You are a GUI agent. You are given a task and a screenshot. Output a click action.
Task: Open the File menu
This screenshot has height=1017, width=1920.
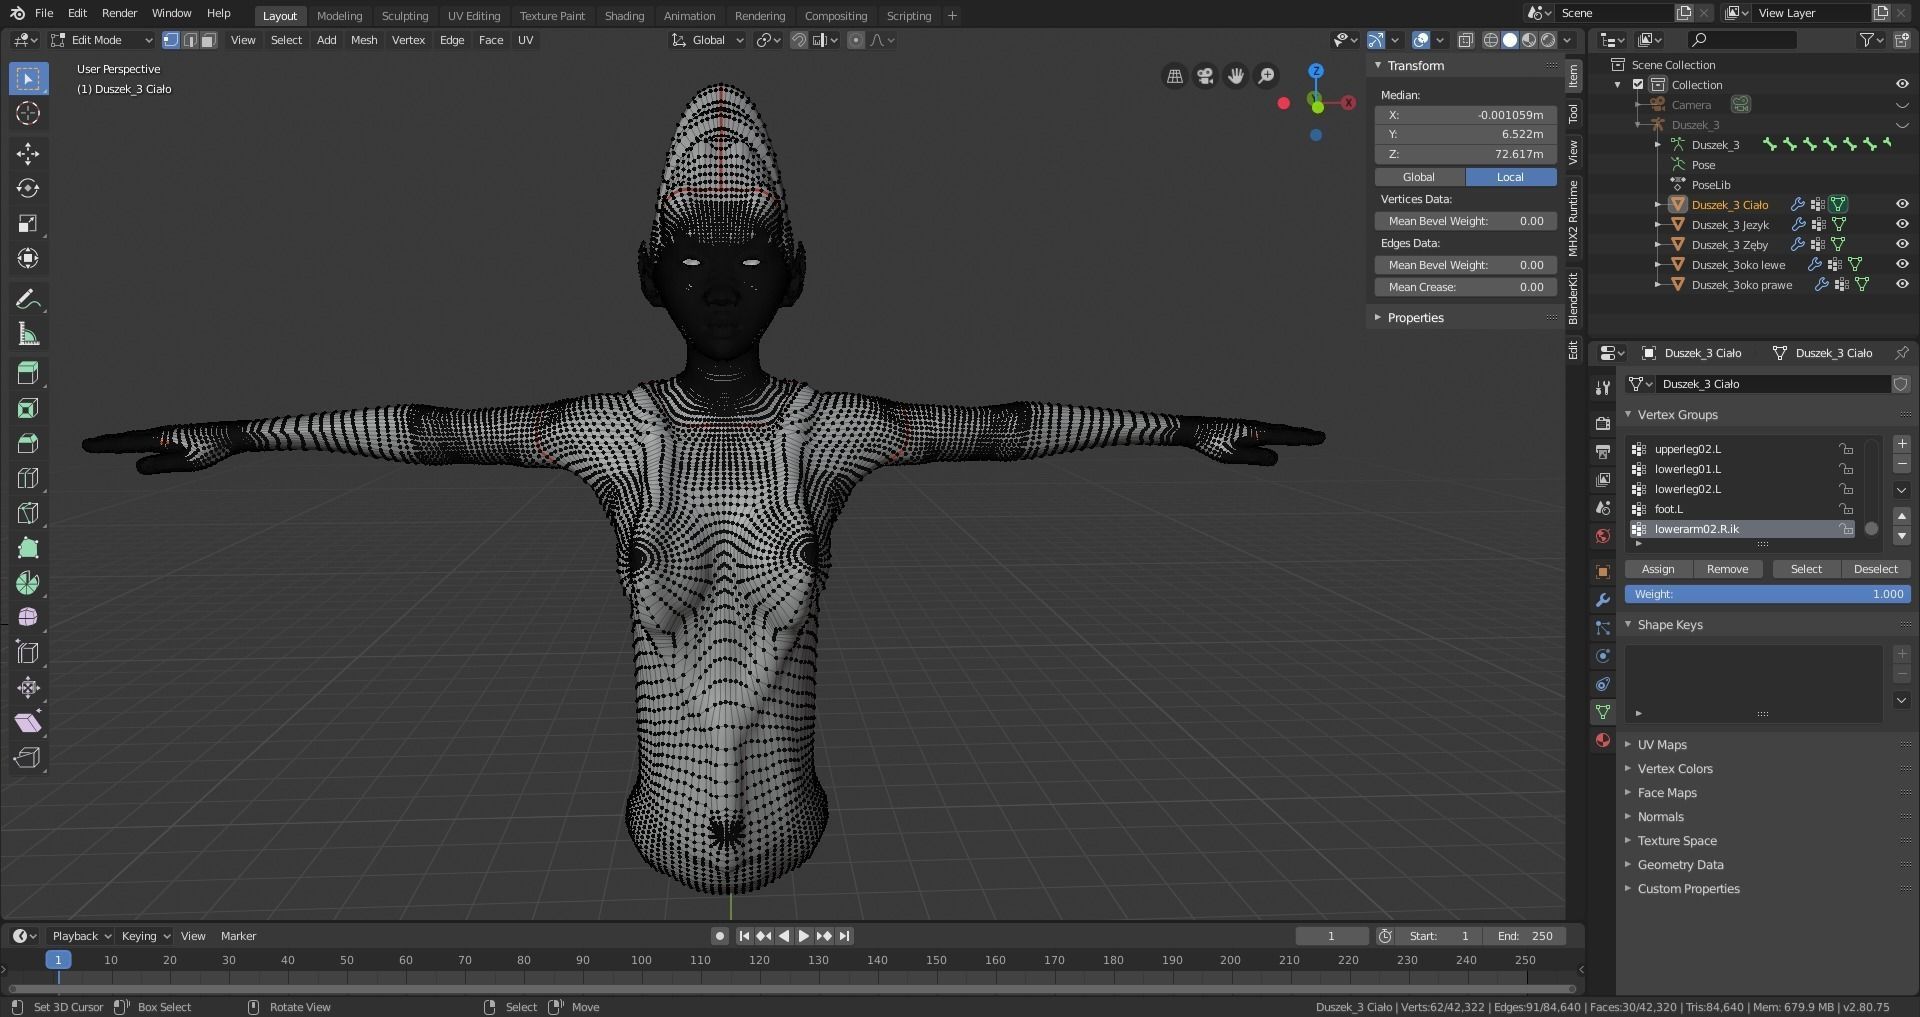tap(44, 13)
